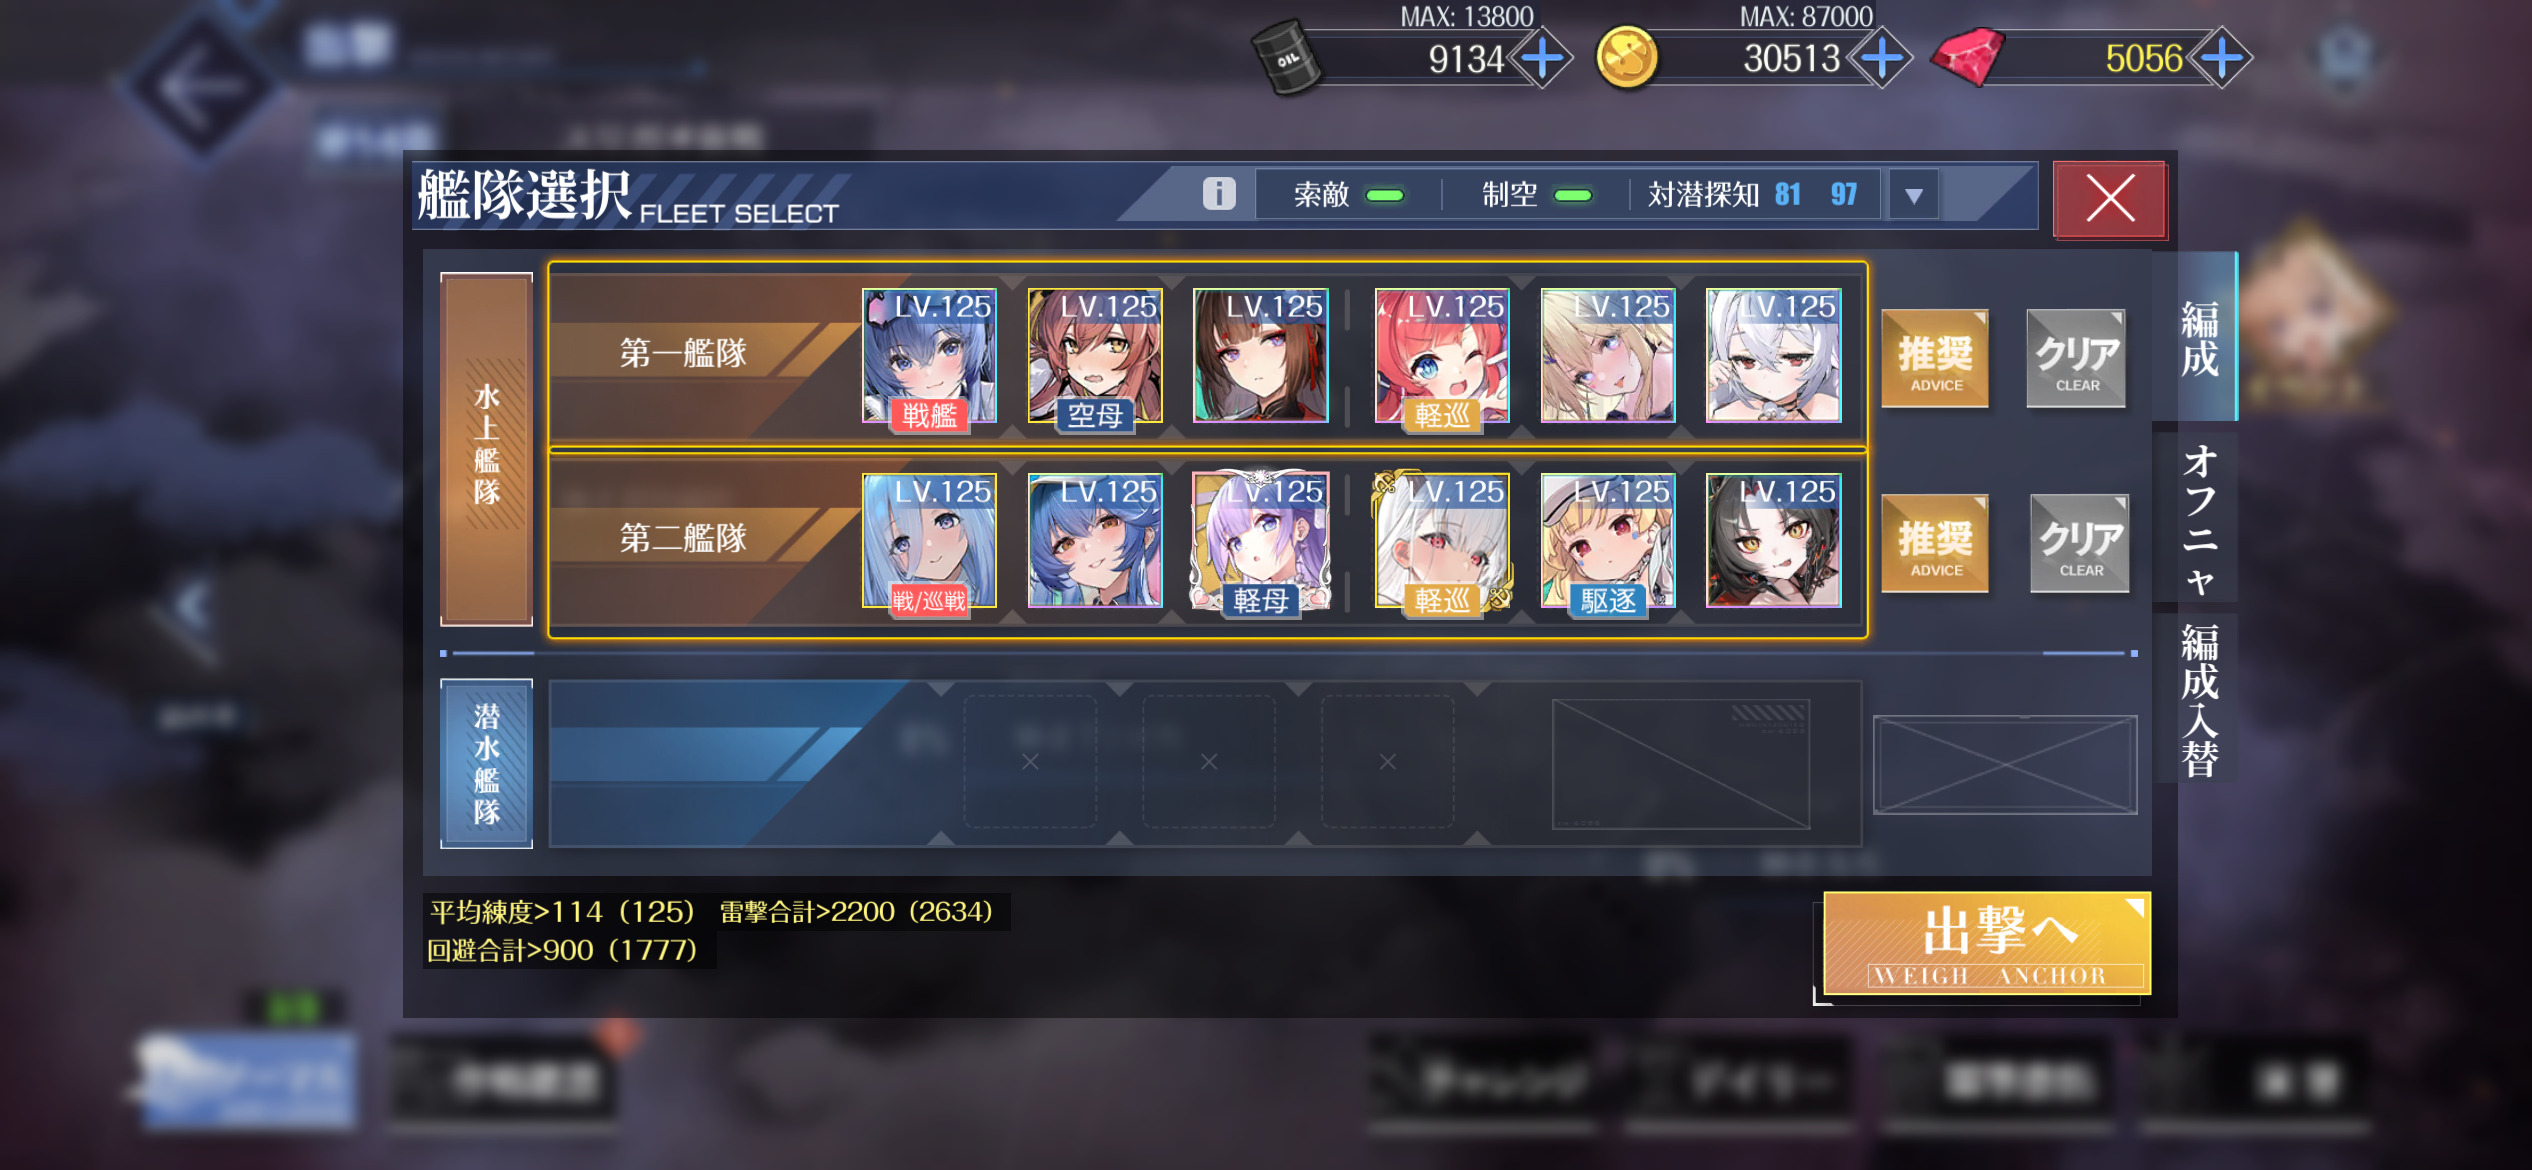The image size is (2532, 1170).
Task: Add coins with the plus icon
Action: coord(1881,58)
